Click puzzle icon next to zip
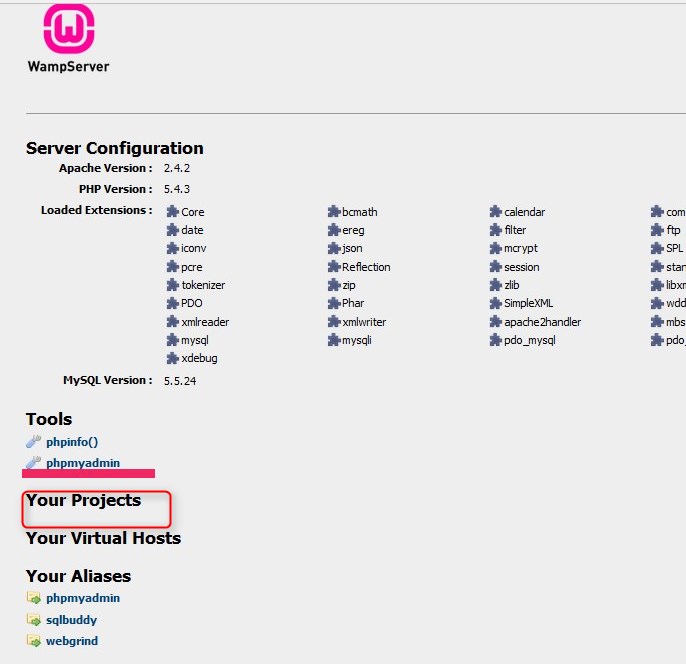 334,285
